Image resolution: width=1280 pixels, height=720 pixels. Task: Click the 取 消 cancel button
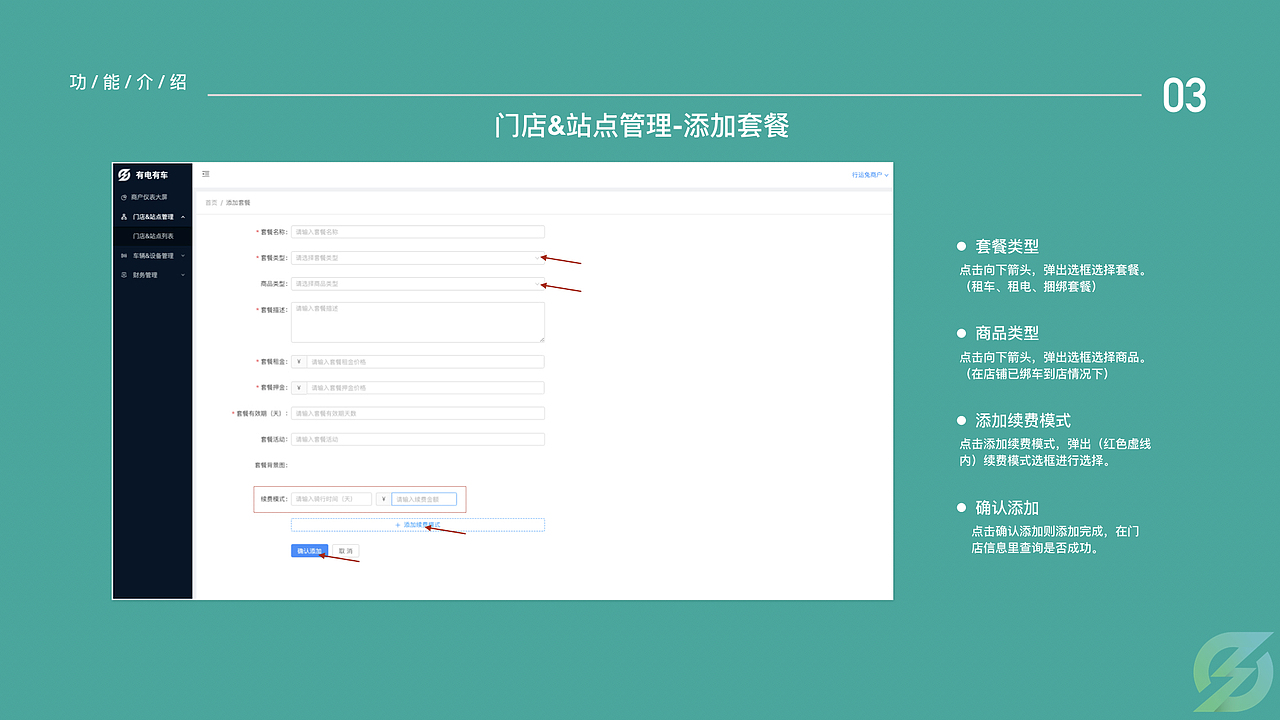coord(348,550)
